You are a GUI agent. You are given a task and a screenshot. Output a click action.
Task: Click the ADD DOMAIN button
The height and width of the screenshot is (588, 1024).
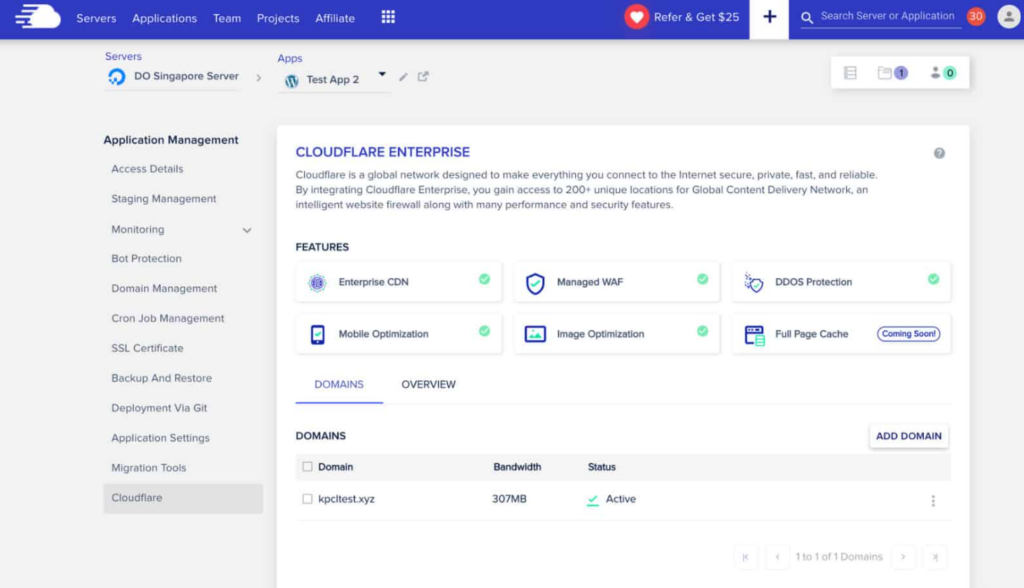pos(908,436)
